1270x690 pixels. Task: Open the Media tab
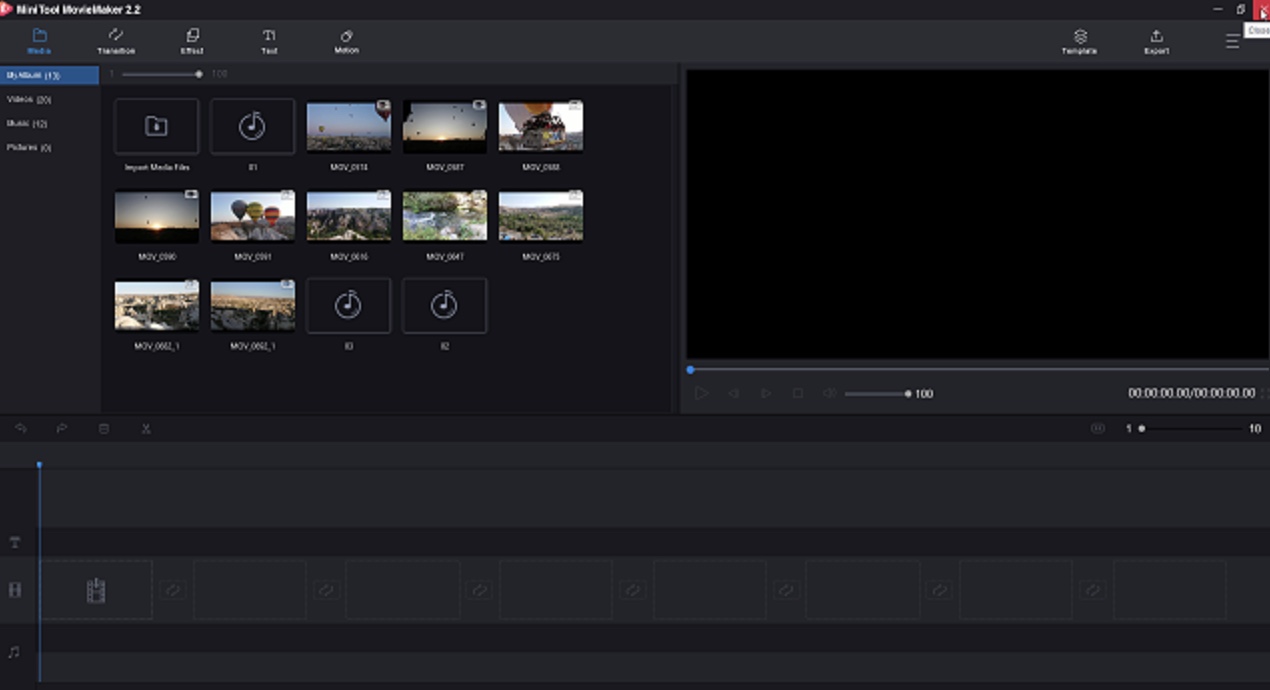pyautogui.click(x=40, y=41)
